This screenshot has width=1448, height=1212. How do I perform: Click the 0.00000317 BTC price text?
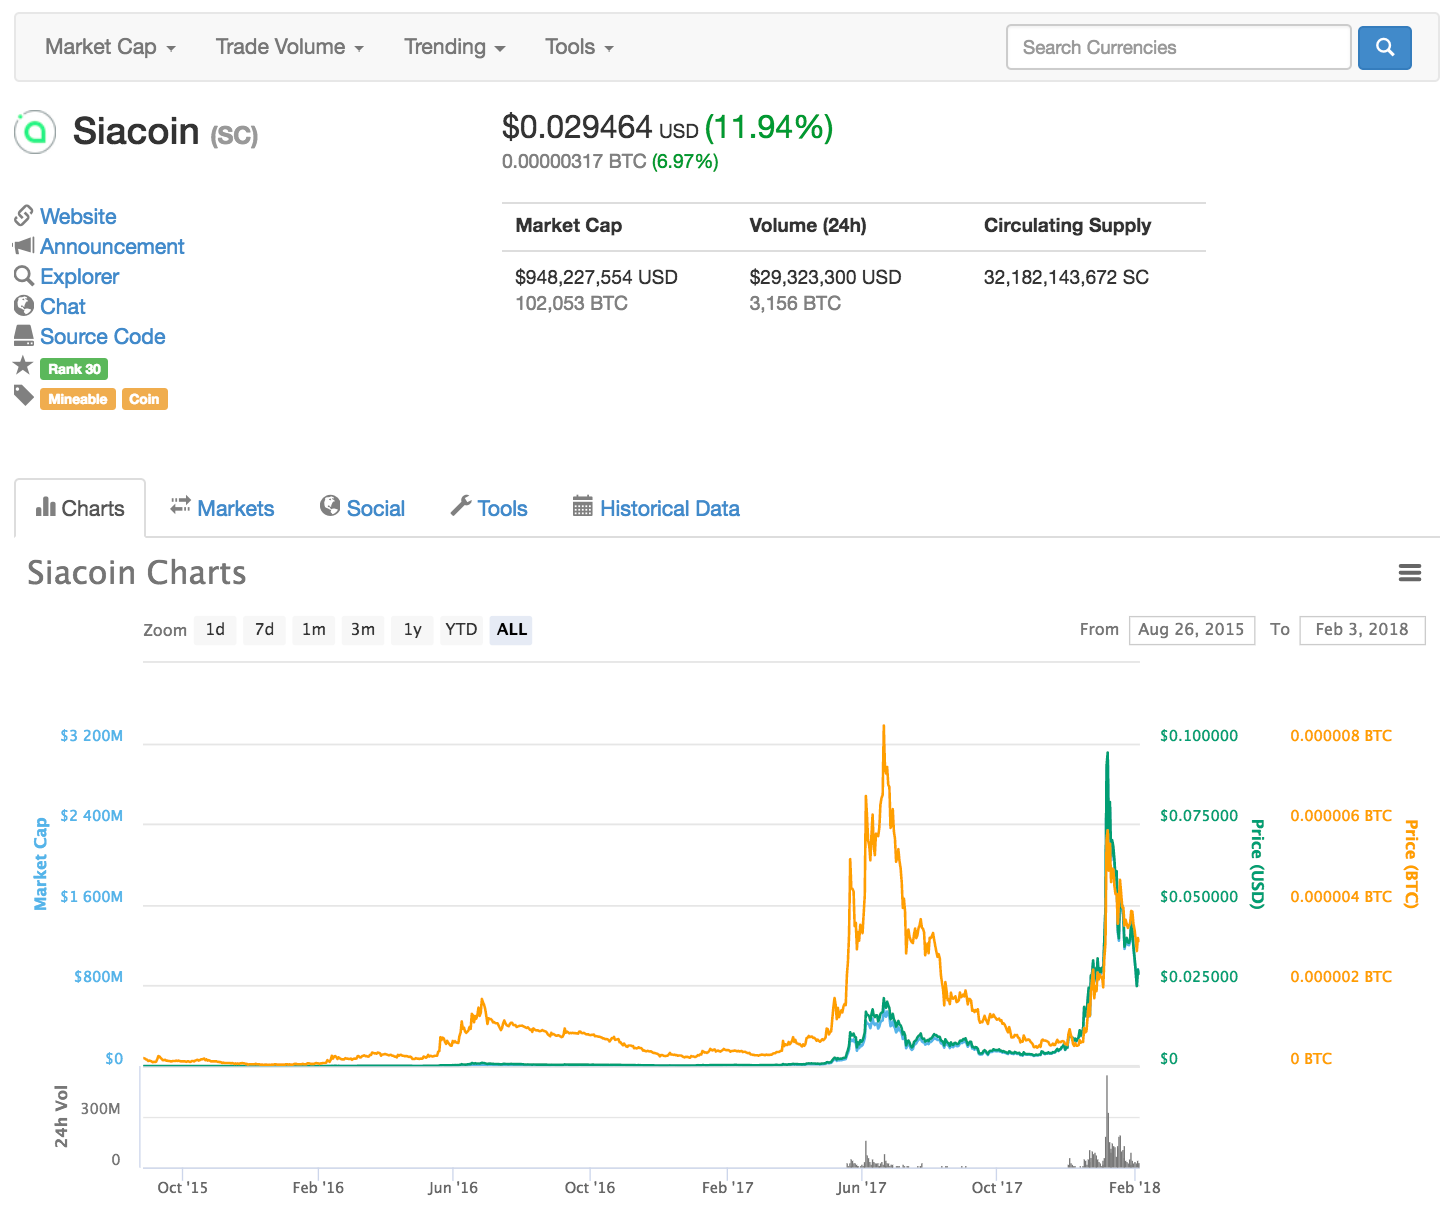(574, 161)
